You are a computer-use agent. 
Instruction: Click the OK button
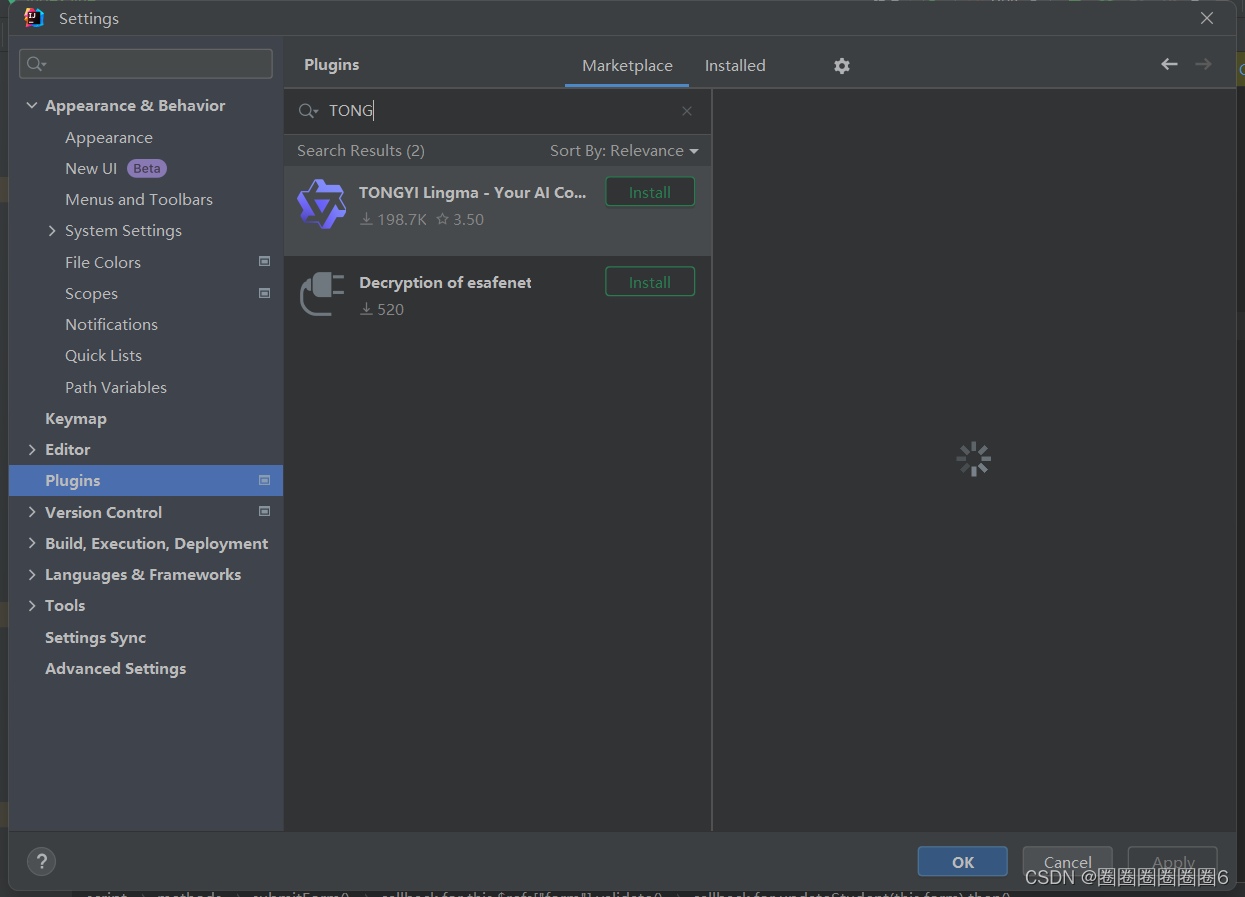click(x=962, y=862)
